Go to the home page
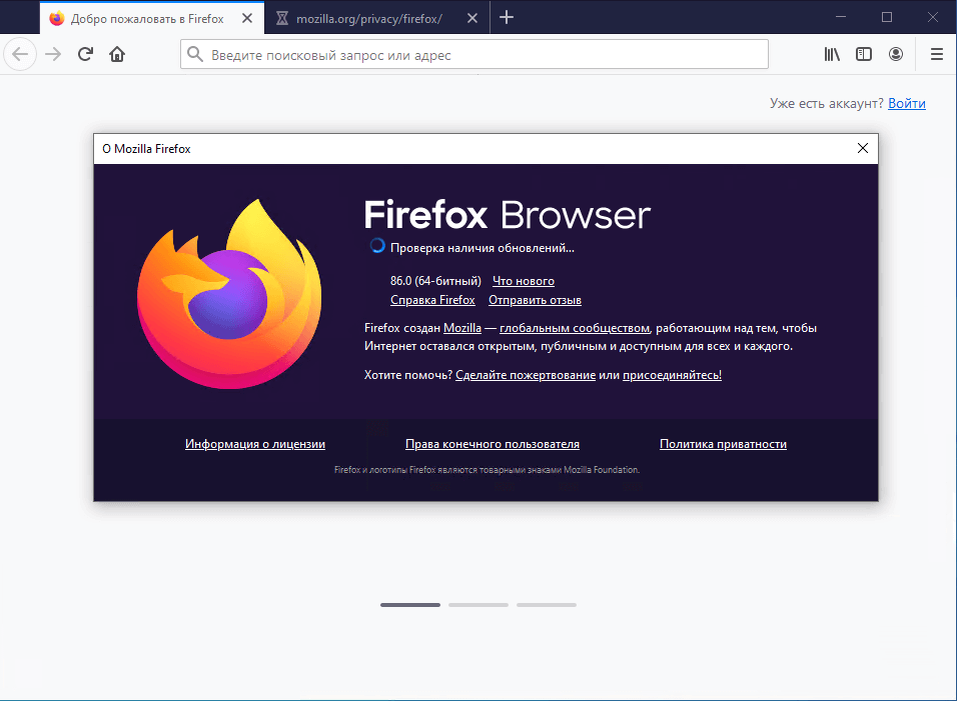This screenshot has height=701, width=957. [117, 54]
